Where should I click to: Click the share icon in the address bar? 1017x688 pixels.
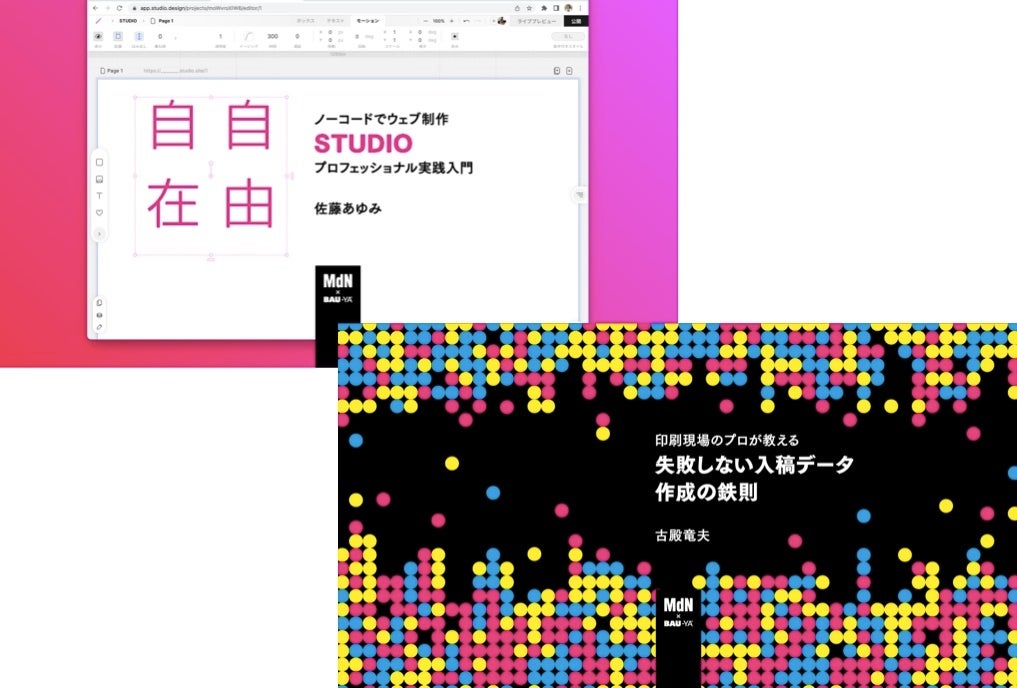click(x=517, y=8)
